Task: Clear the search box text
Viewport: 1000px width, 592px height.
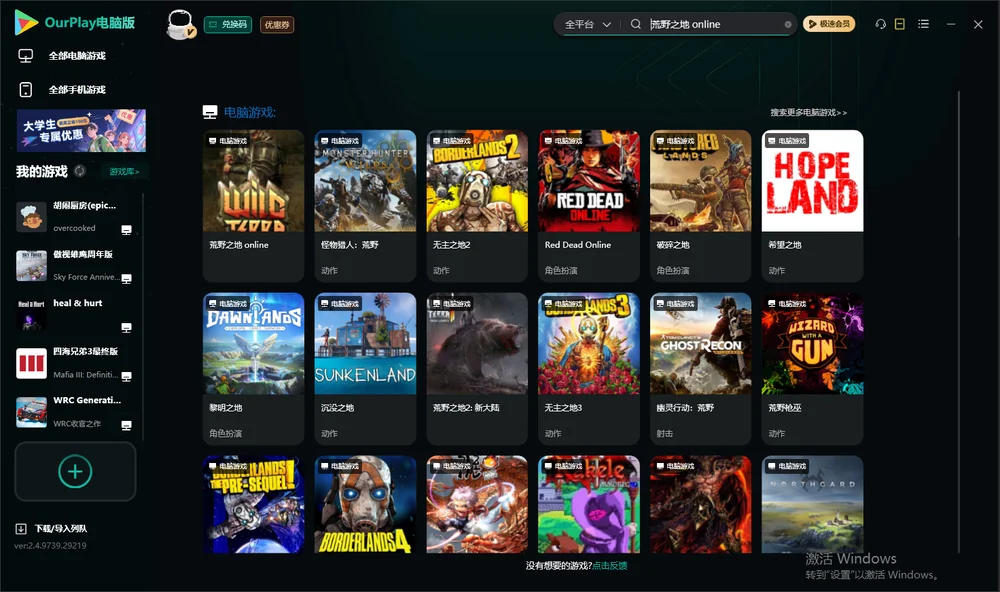Action: click(x=788, y=24)
